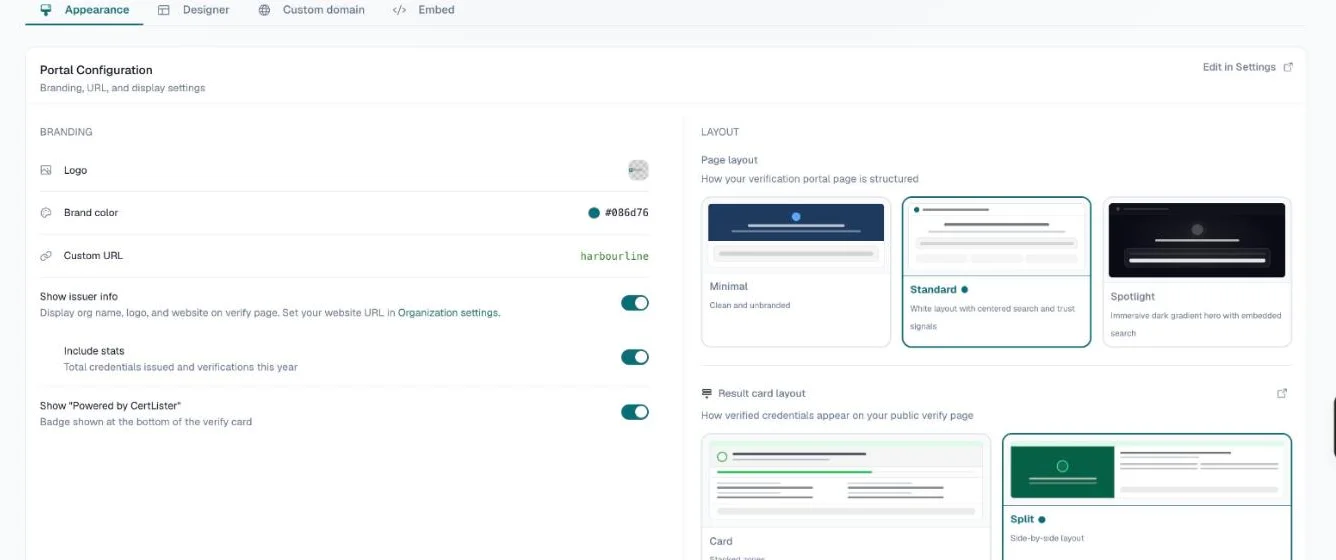Screen dimensions: 1336x560
Task: Click the Brand color palette icon
Action: pos(46,213)
